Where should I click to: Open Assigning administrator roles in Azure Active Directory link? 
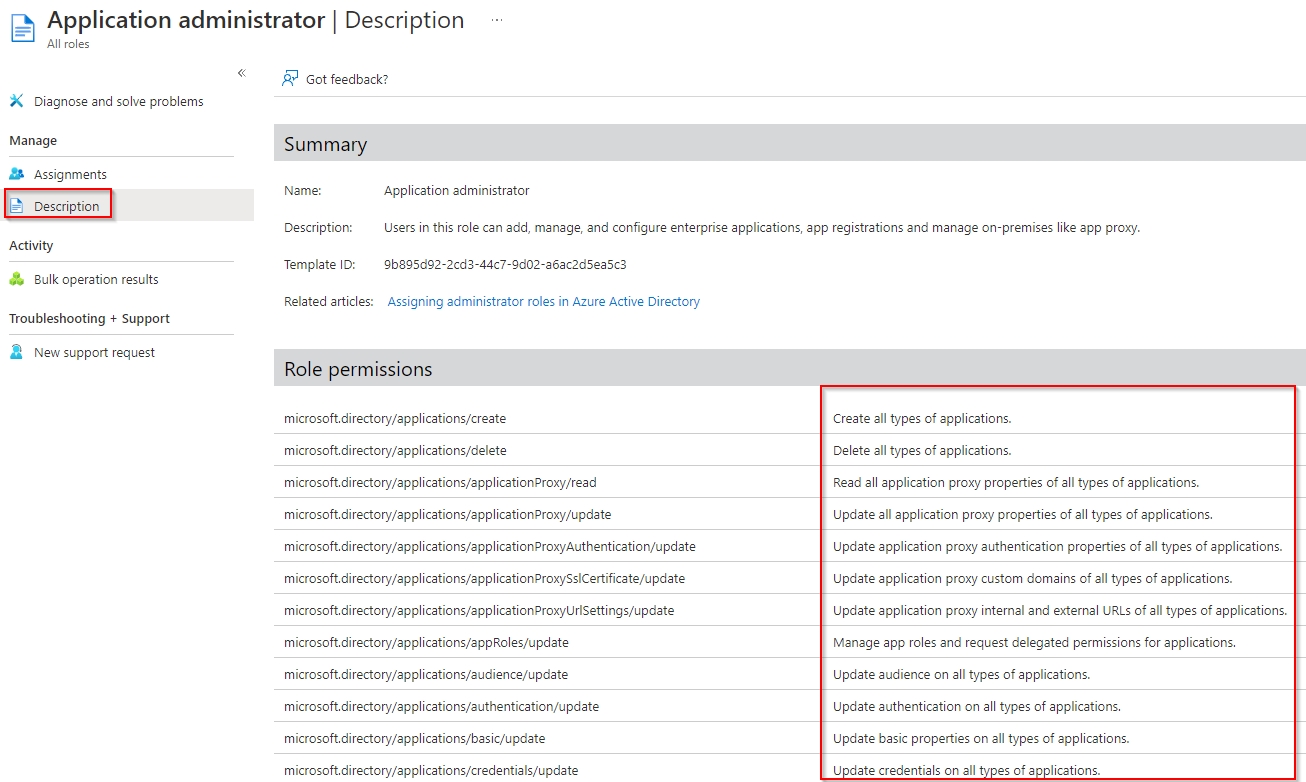pyautogui.click(x=543, y=301)
